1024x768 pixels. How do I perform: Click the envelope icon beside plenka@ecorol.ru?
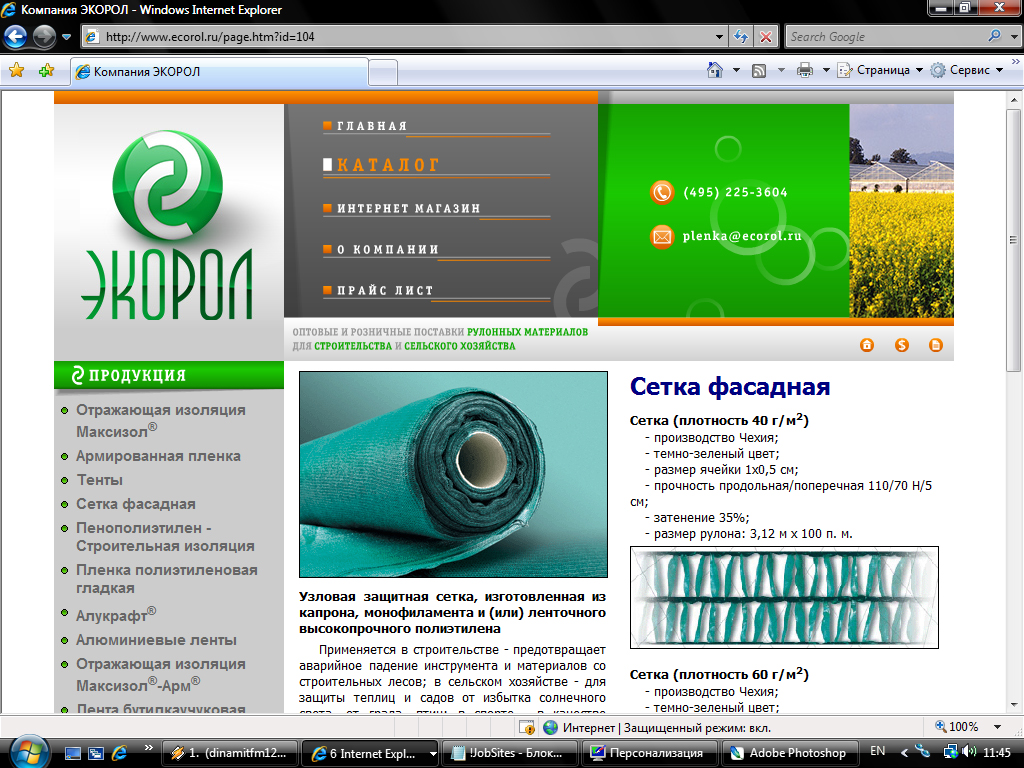(x=661, y=237)
